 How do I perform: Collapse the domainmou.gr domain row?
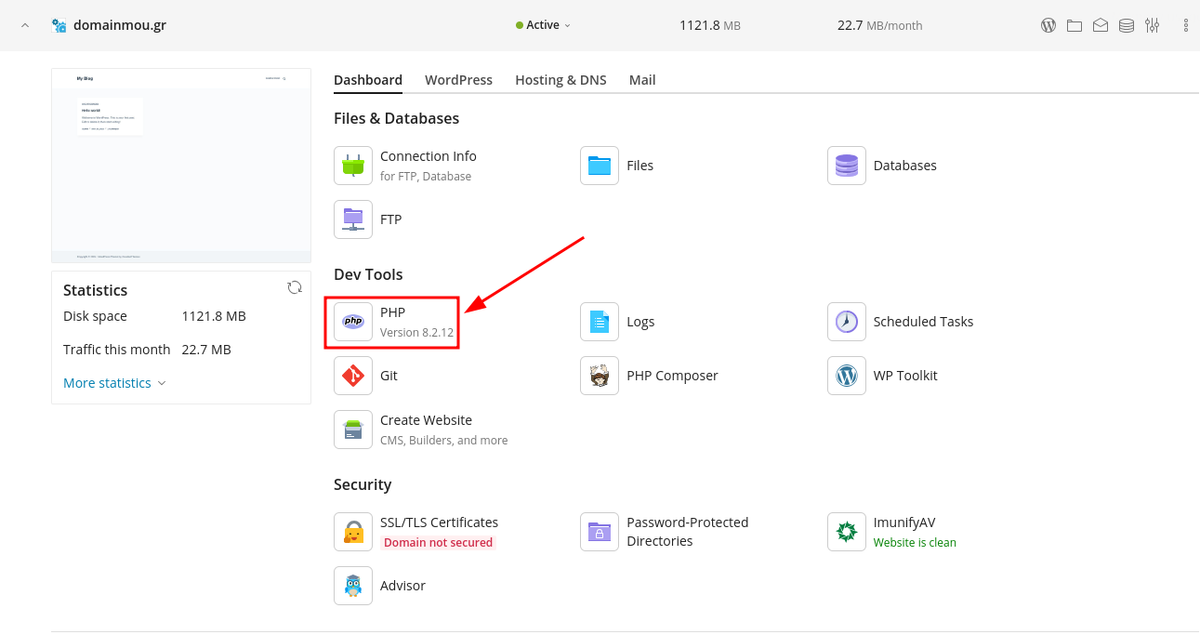tap(25, 25)
